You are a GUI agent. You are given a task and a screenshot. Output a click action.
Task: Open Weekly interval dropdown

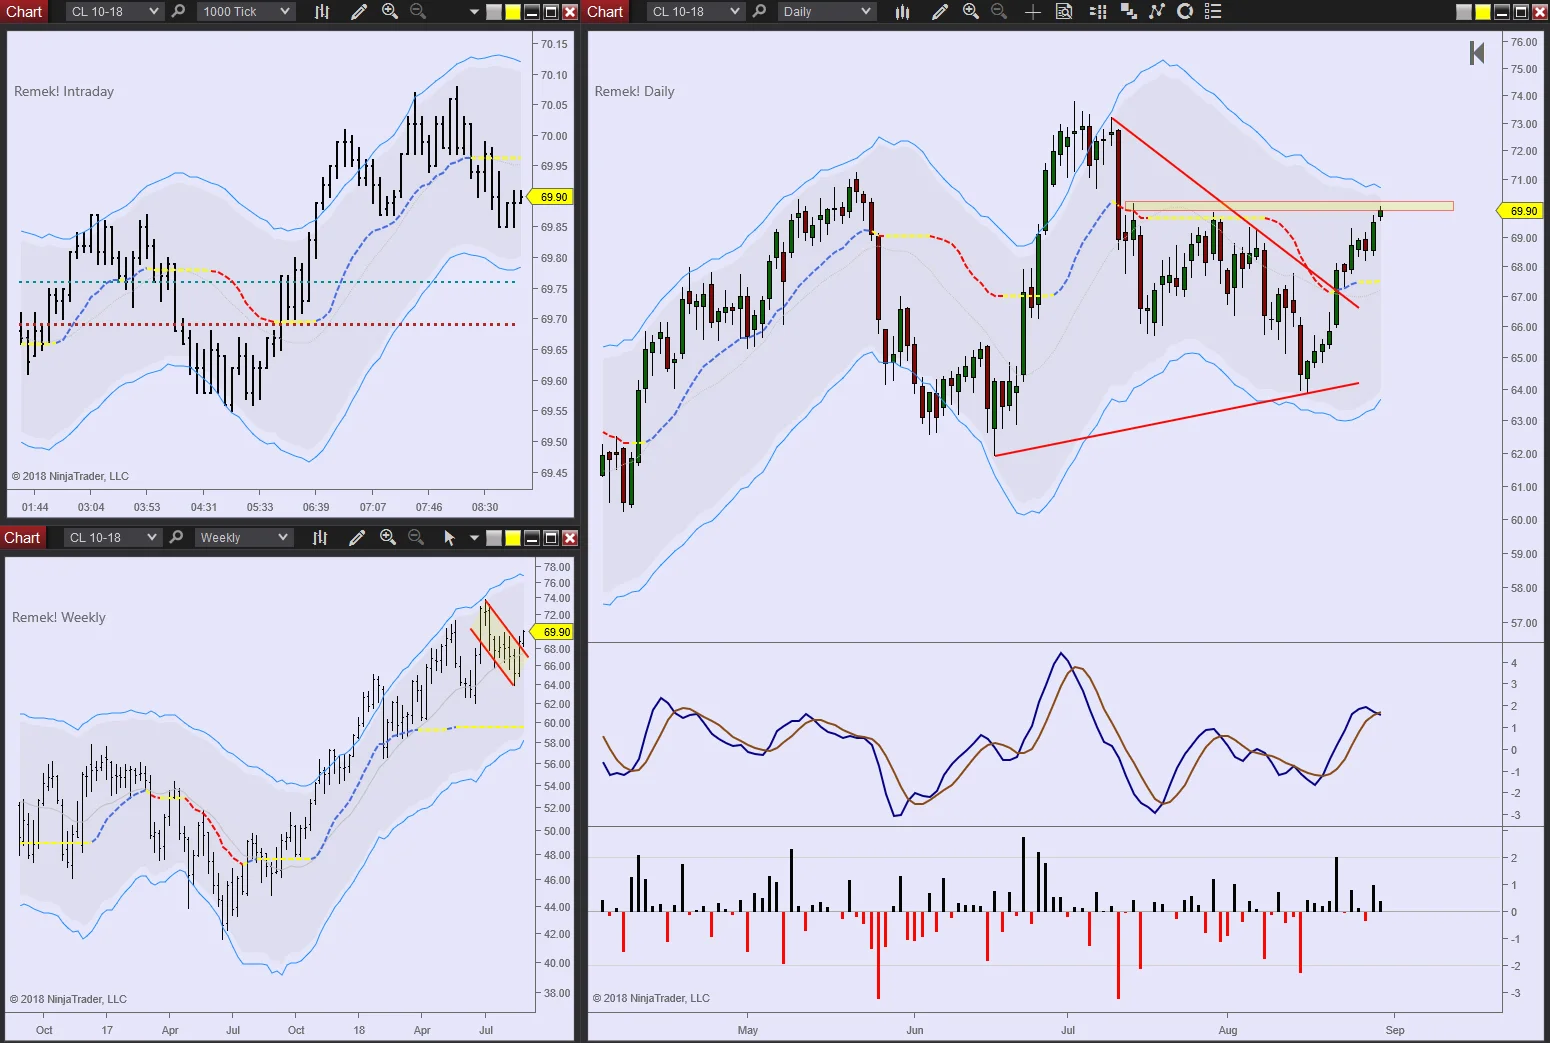[x=243, y=538]
